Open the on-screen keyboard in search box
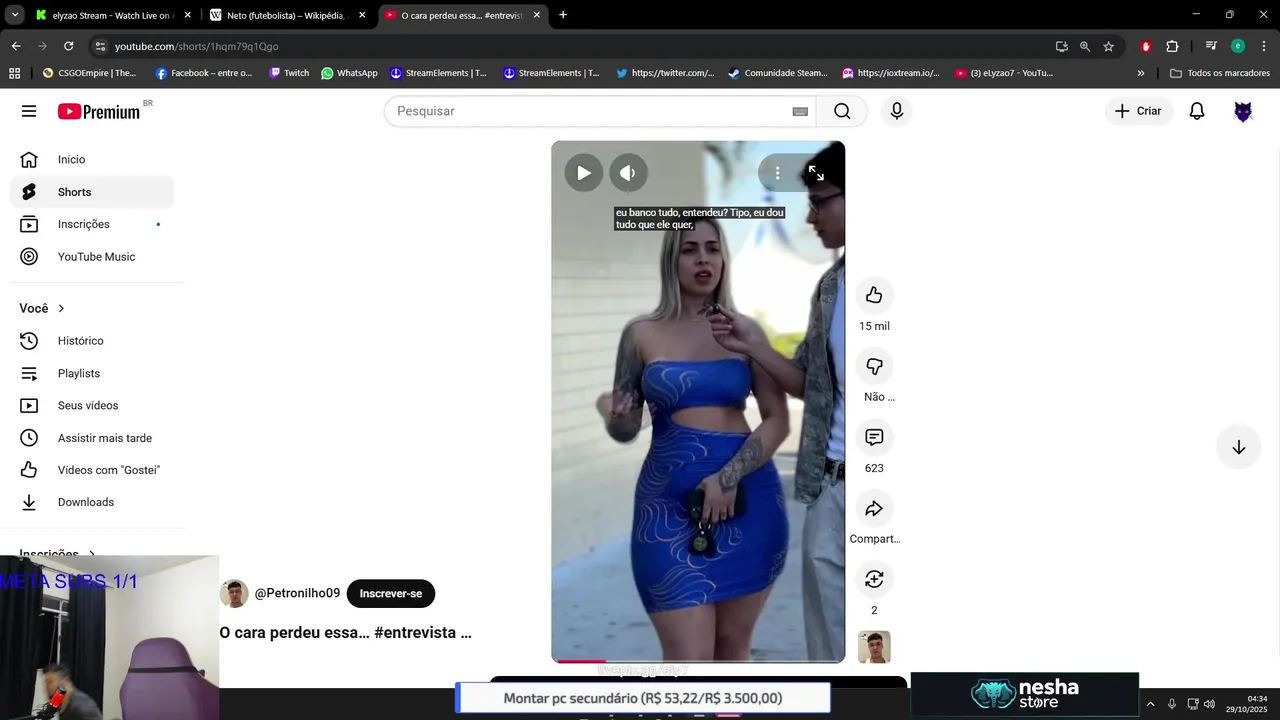 pyautogui.click(x=800, y=111)
